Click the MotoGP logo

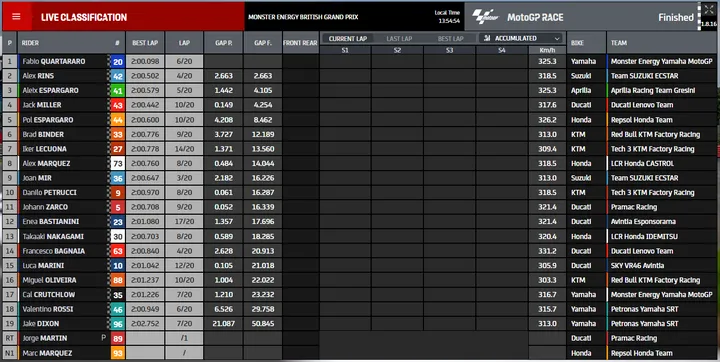(x=485, y=17)
